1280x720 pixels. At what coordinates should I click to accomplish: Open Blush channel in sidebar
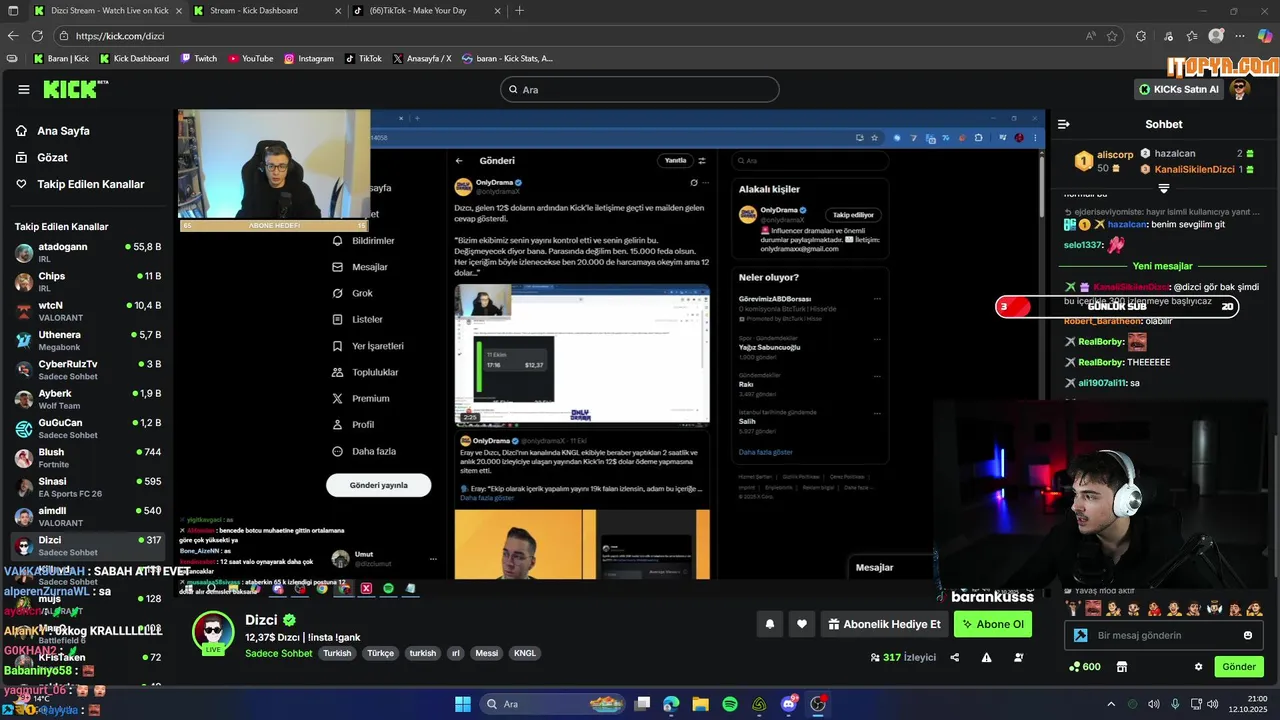click(x=88, y=458)
